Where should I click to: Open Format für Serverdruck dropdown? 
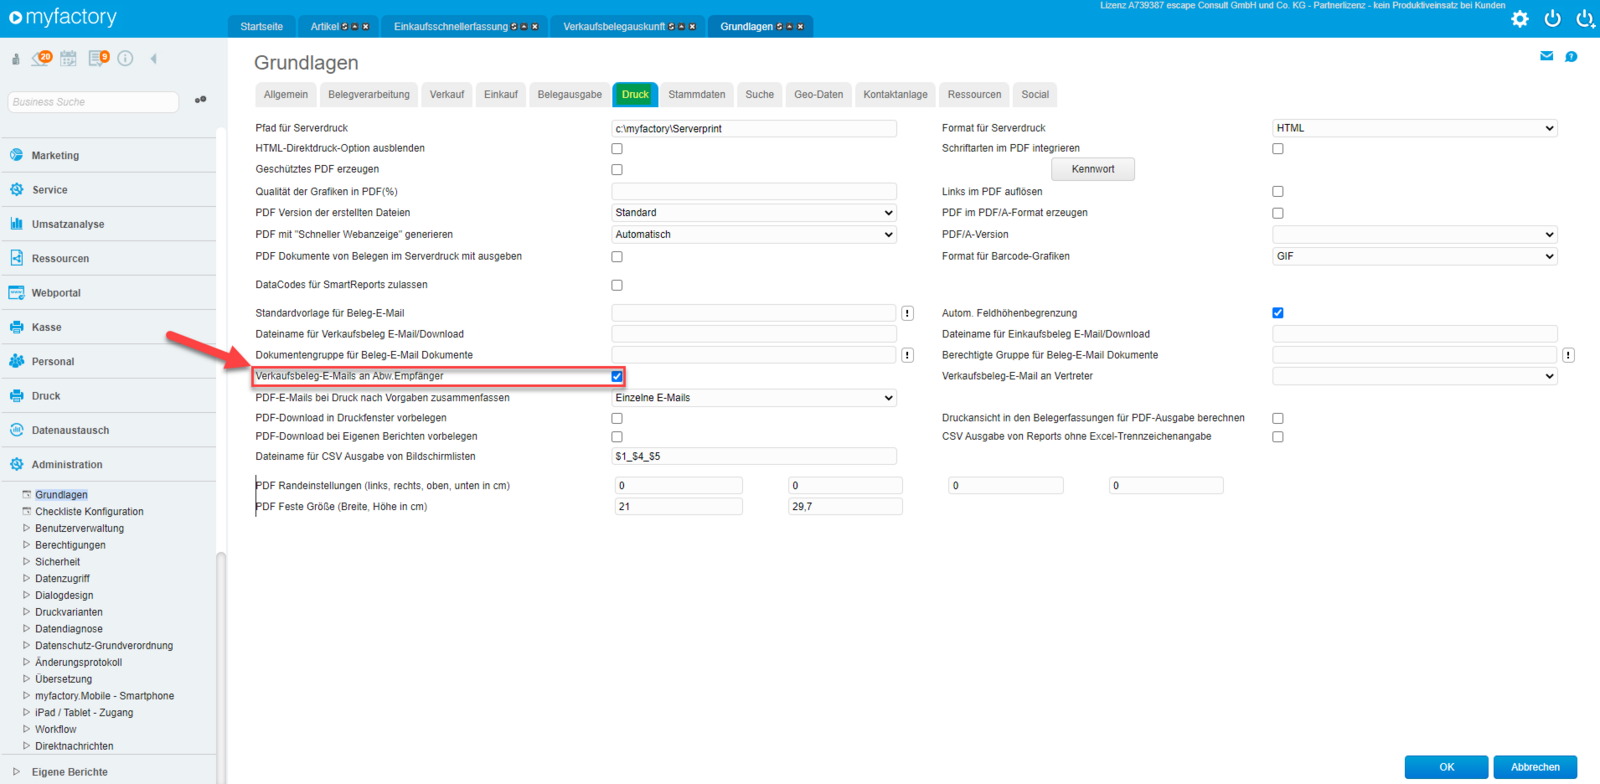point(1415,128)
